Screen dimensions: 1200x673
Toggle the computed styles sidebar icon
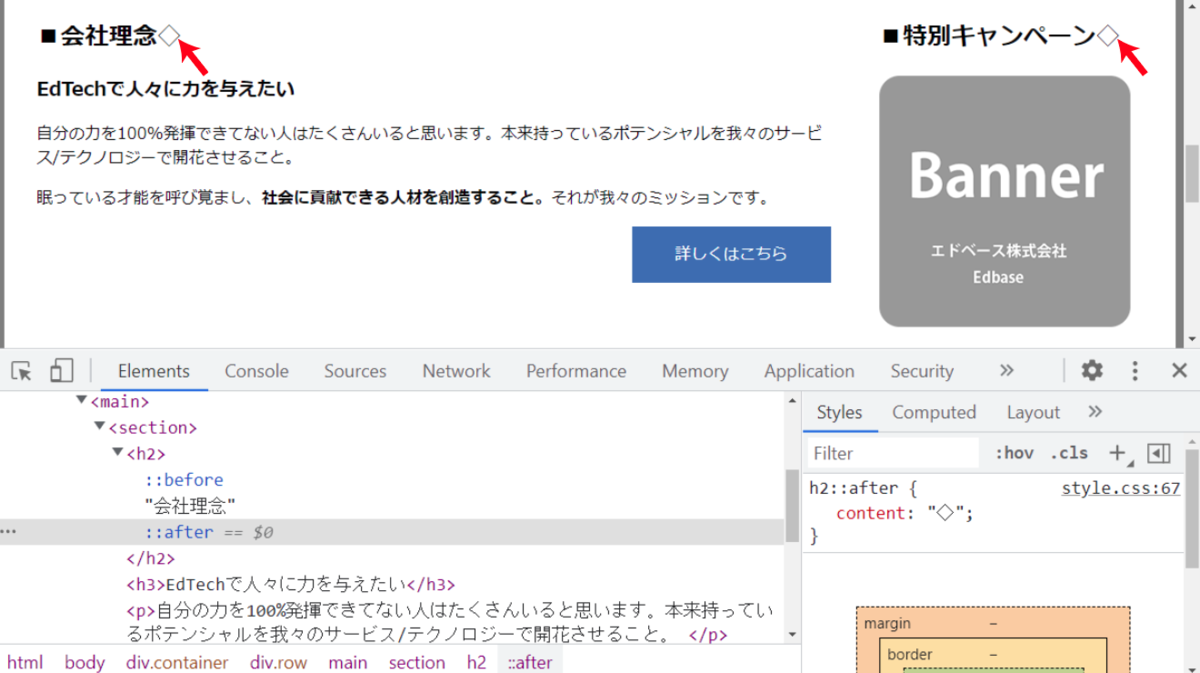pos(1158,453)
